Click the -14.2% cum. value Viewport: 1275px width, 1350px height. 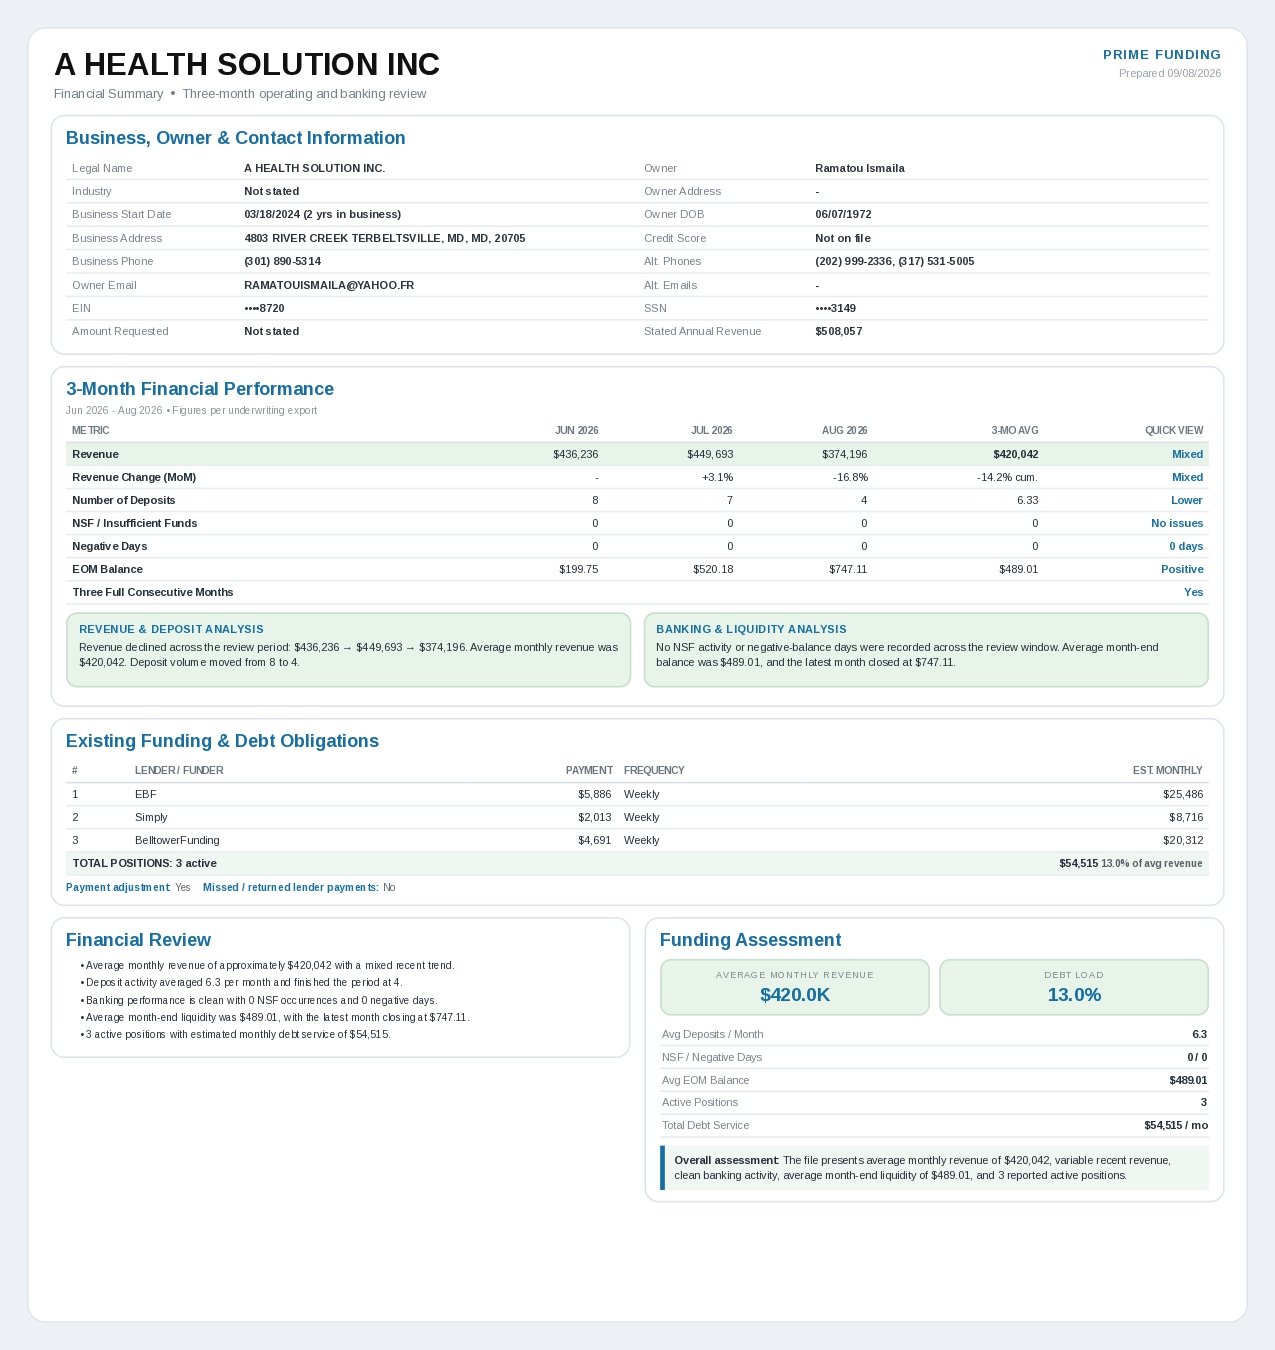pyautogui.click(x=1007, y=477)
